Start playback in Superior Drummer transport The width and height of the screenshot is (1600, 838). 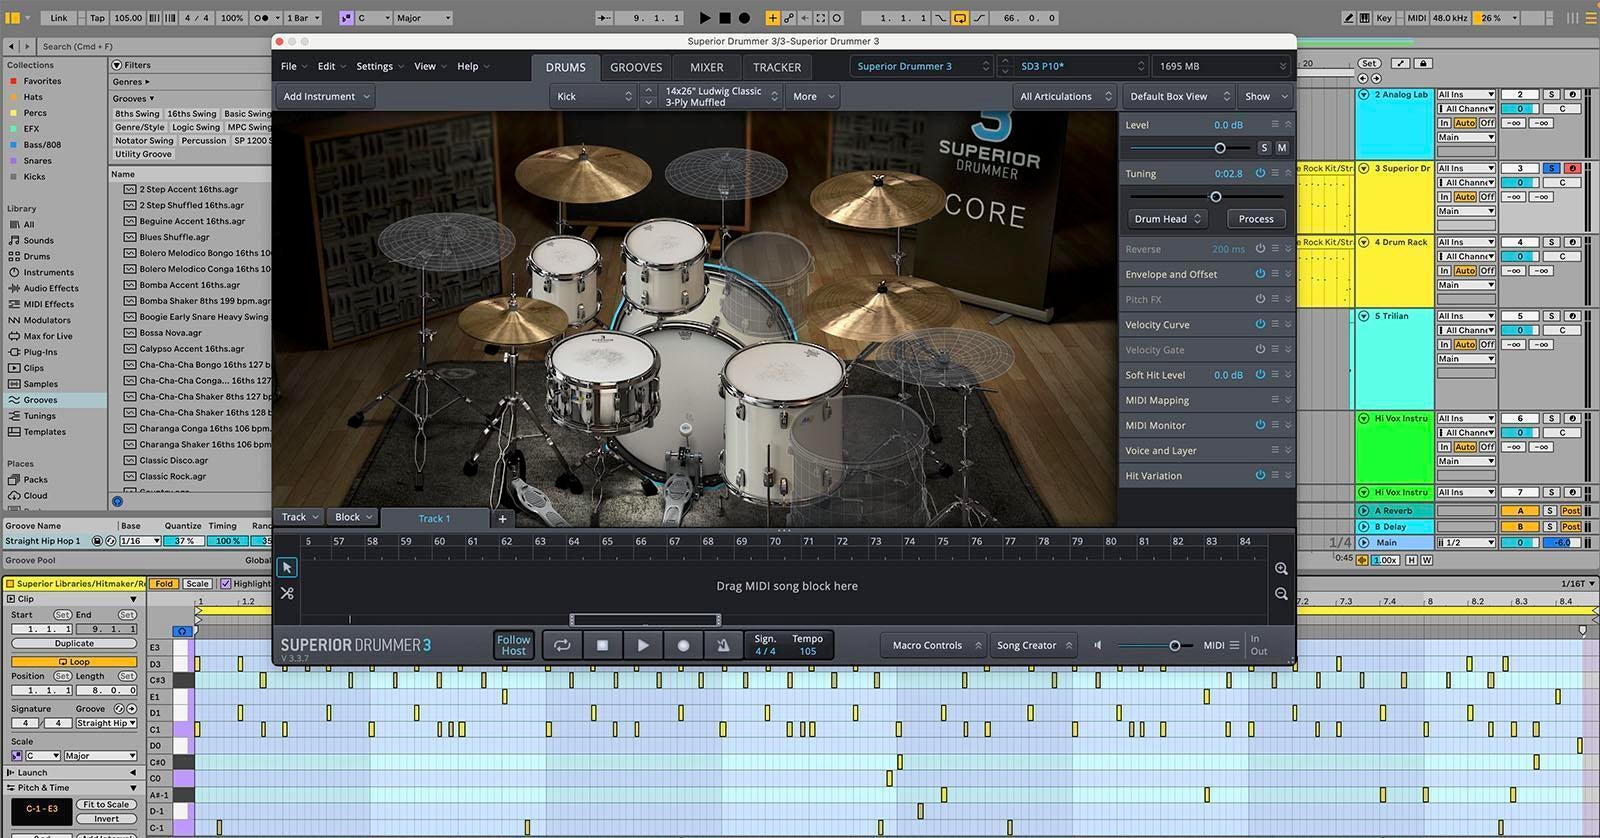pyautogui.click(x=643, y=645)
